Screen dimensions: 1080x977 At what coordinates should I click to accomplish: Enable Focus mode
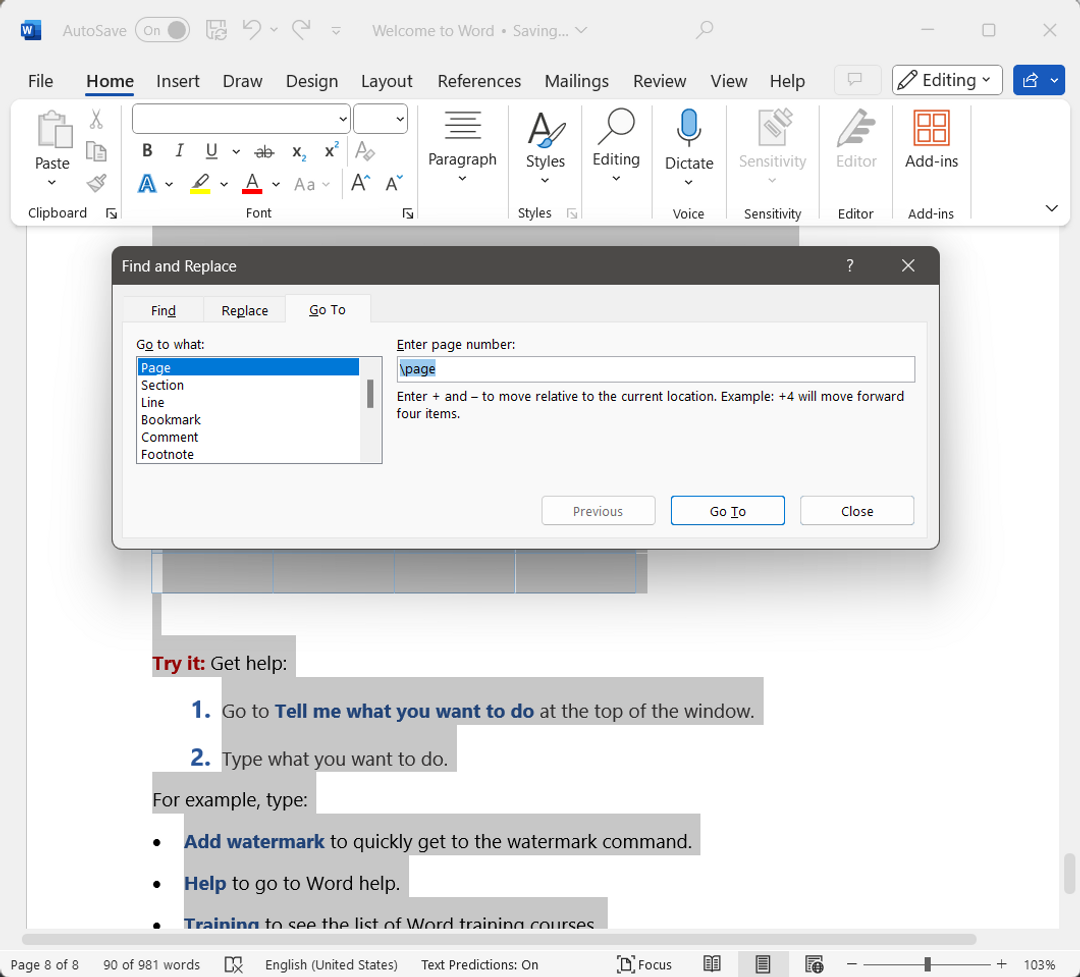pos(644,964)
